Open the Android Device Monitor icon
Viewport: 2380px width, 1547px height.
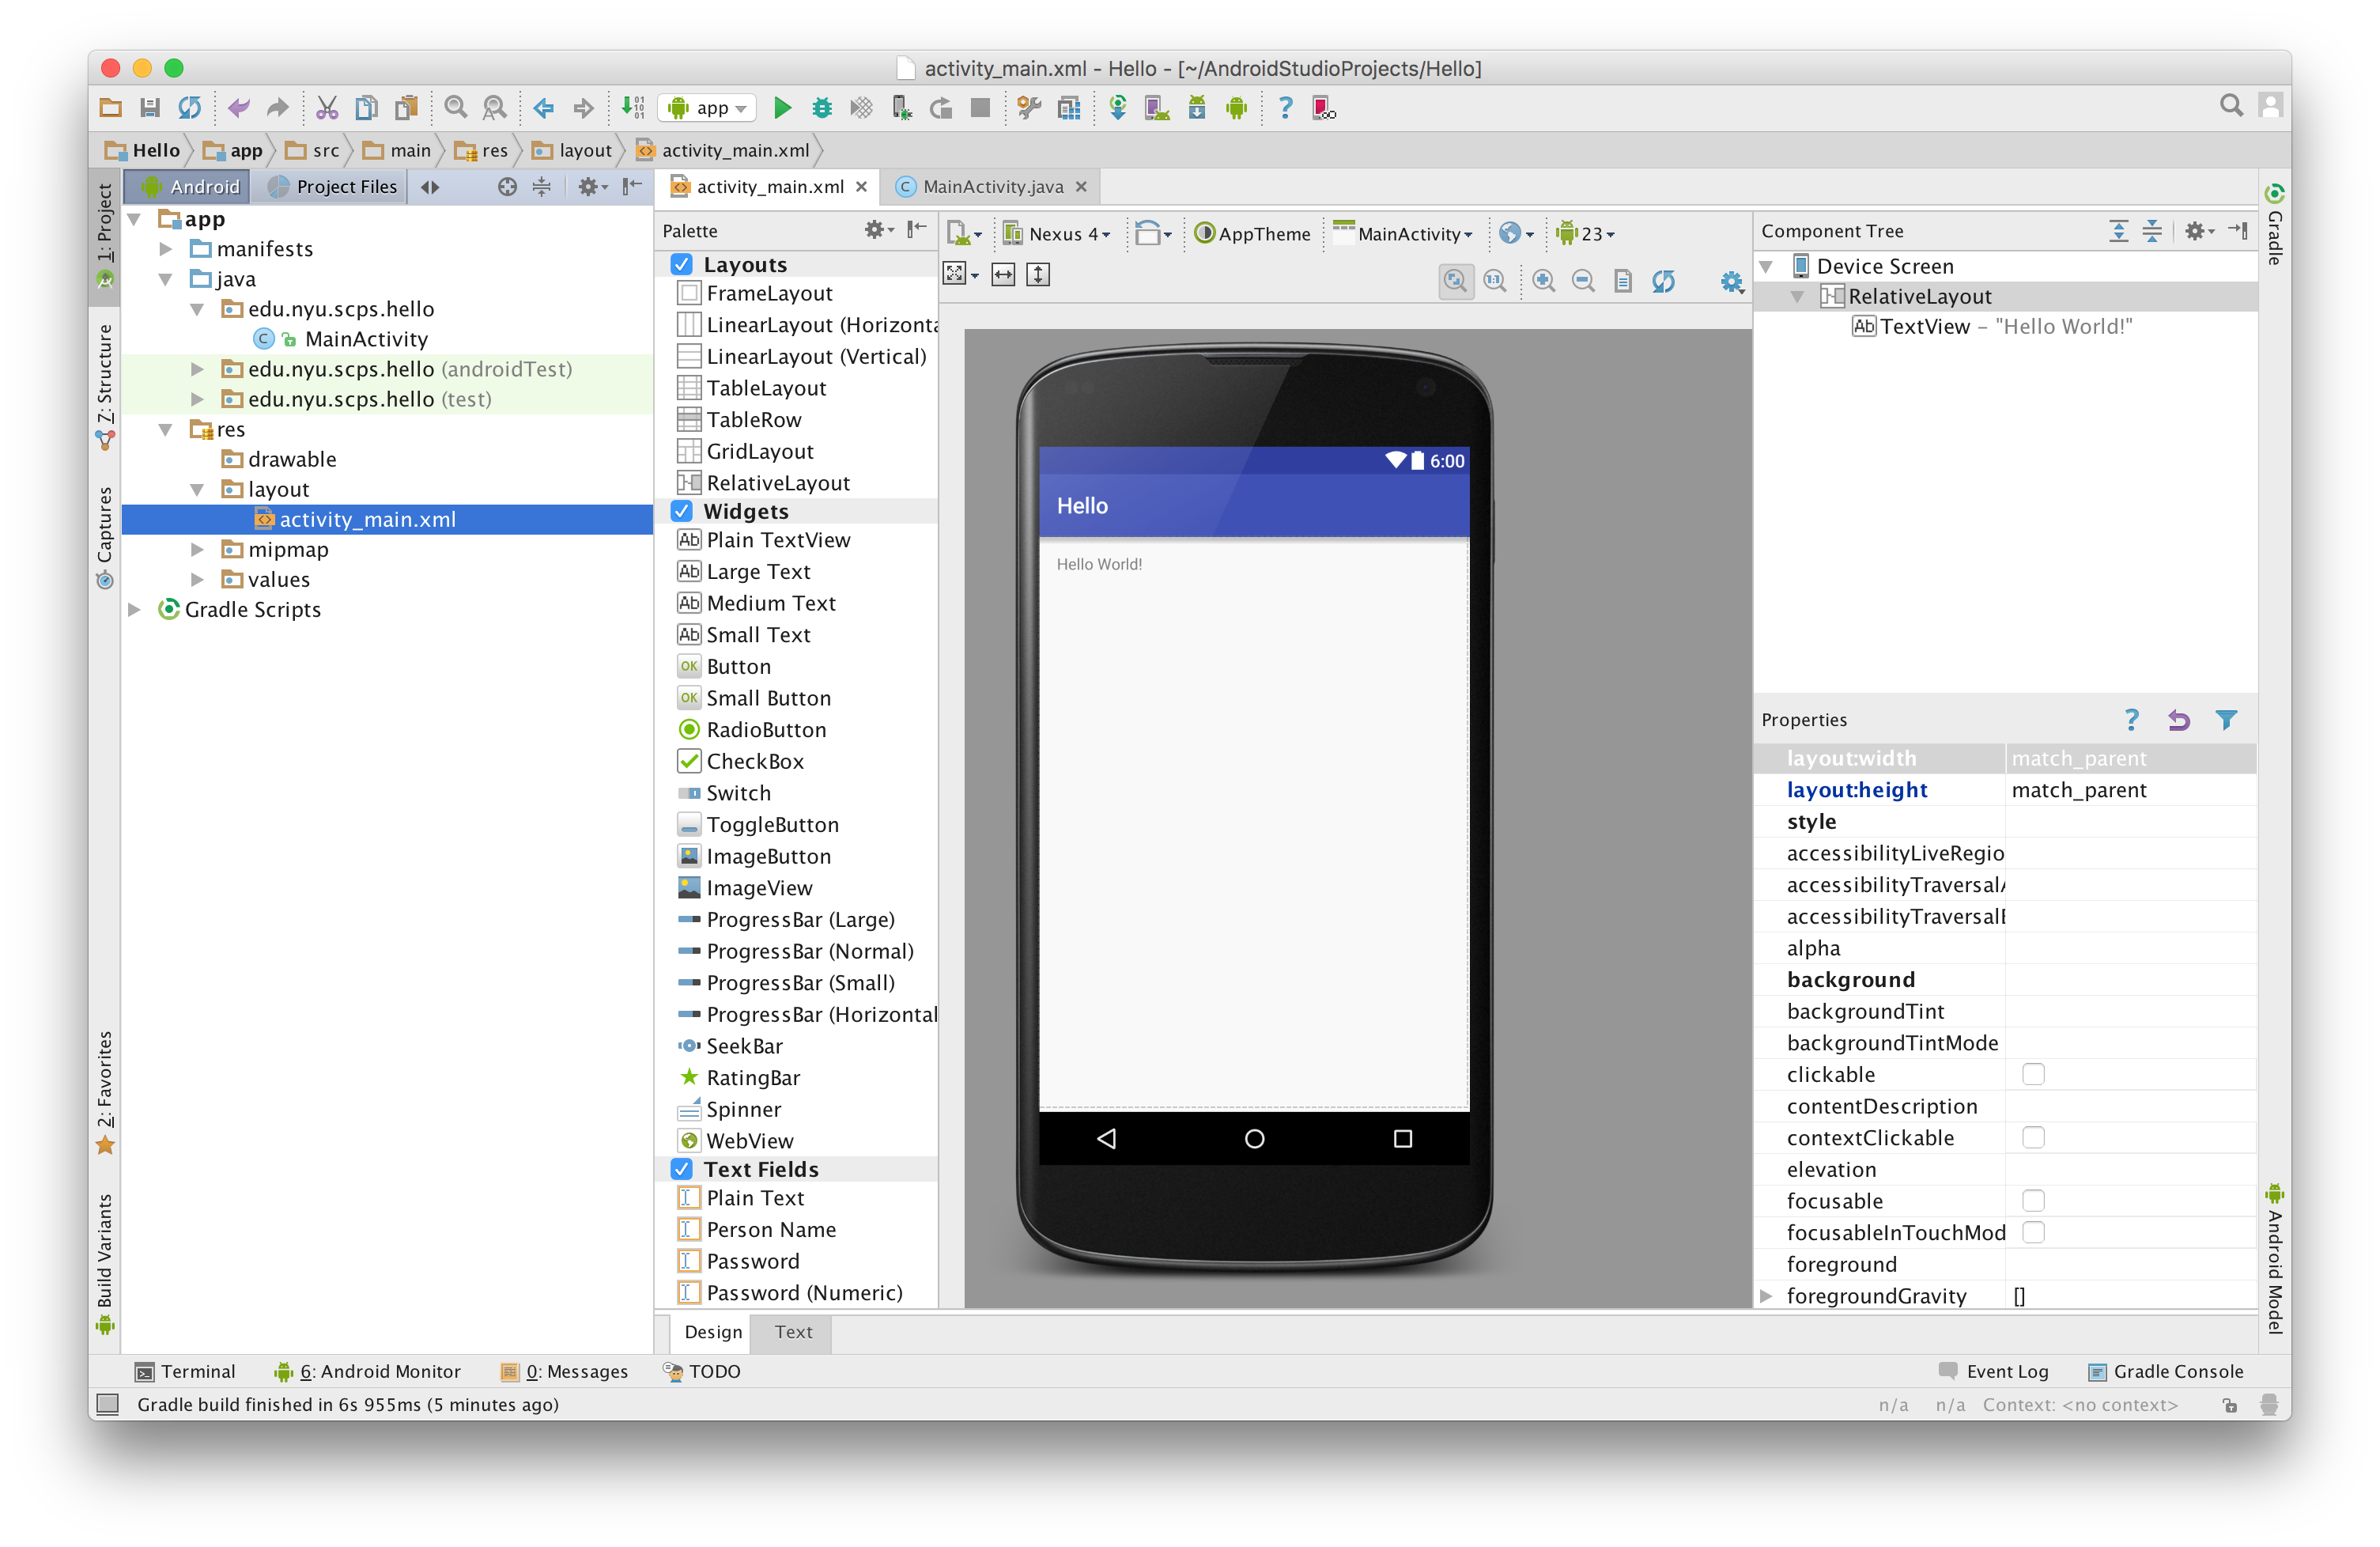[x=1237, y=108]
